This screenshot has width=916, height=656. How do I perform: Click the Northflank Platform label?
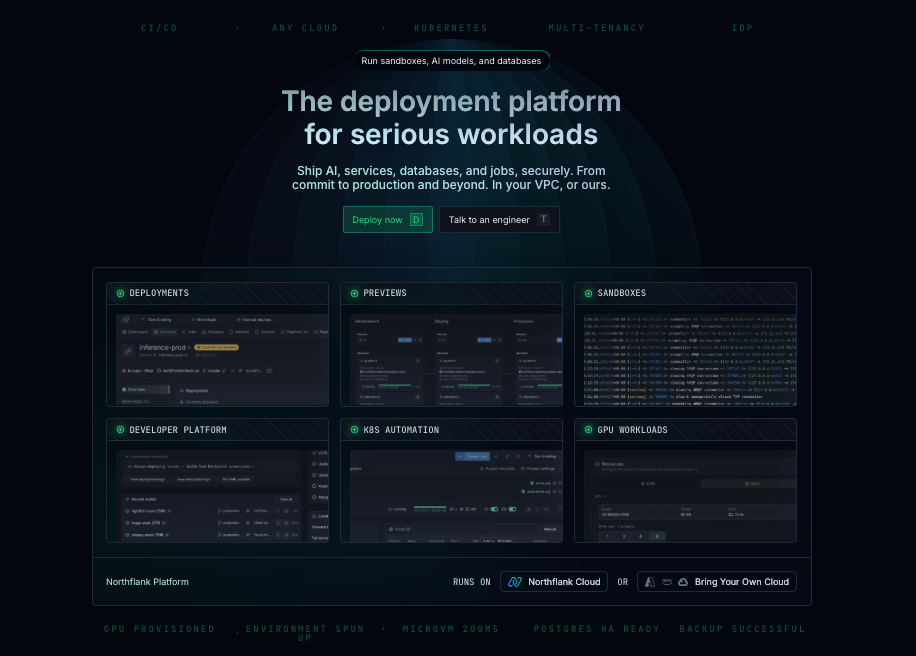[x=147, y=582]
